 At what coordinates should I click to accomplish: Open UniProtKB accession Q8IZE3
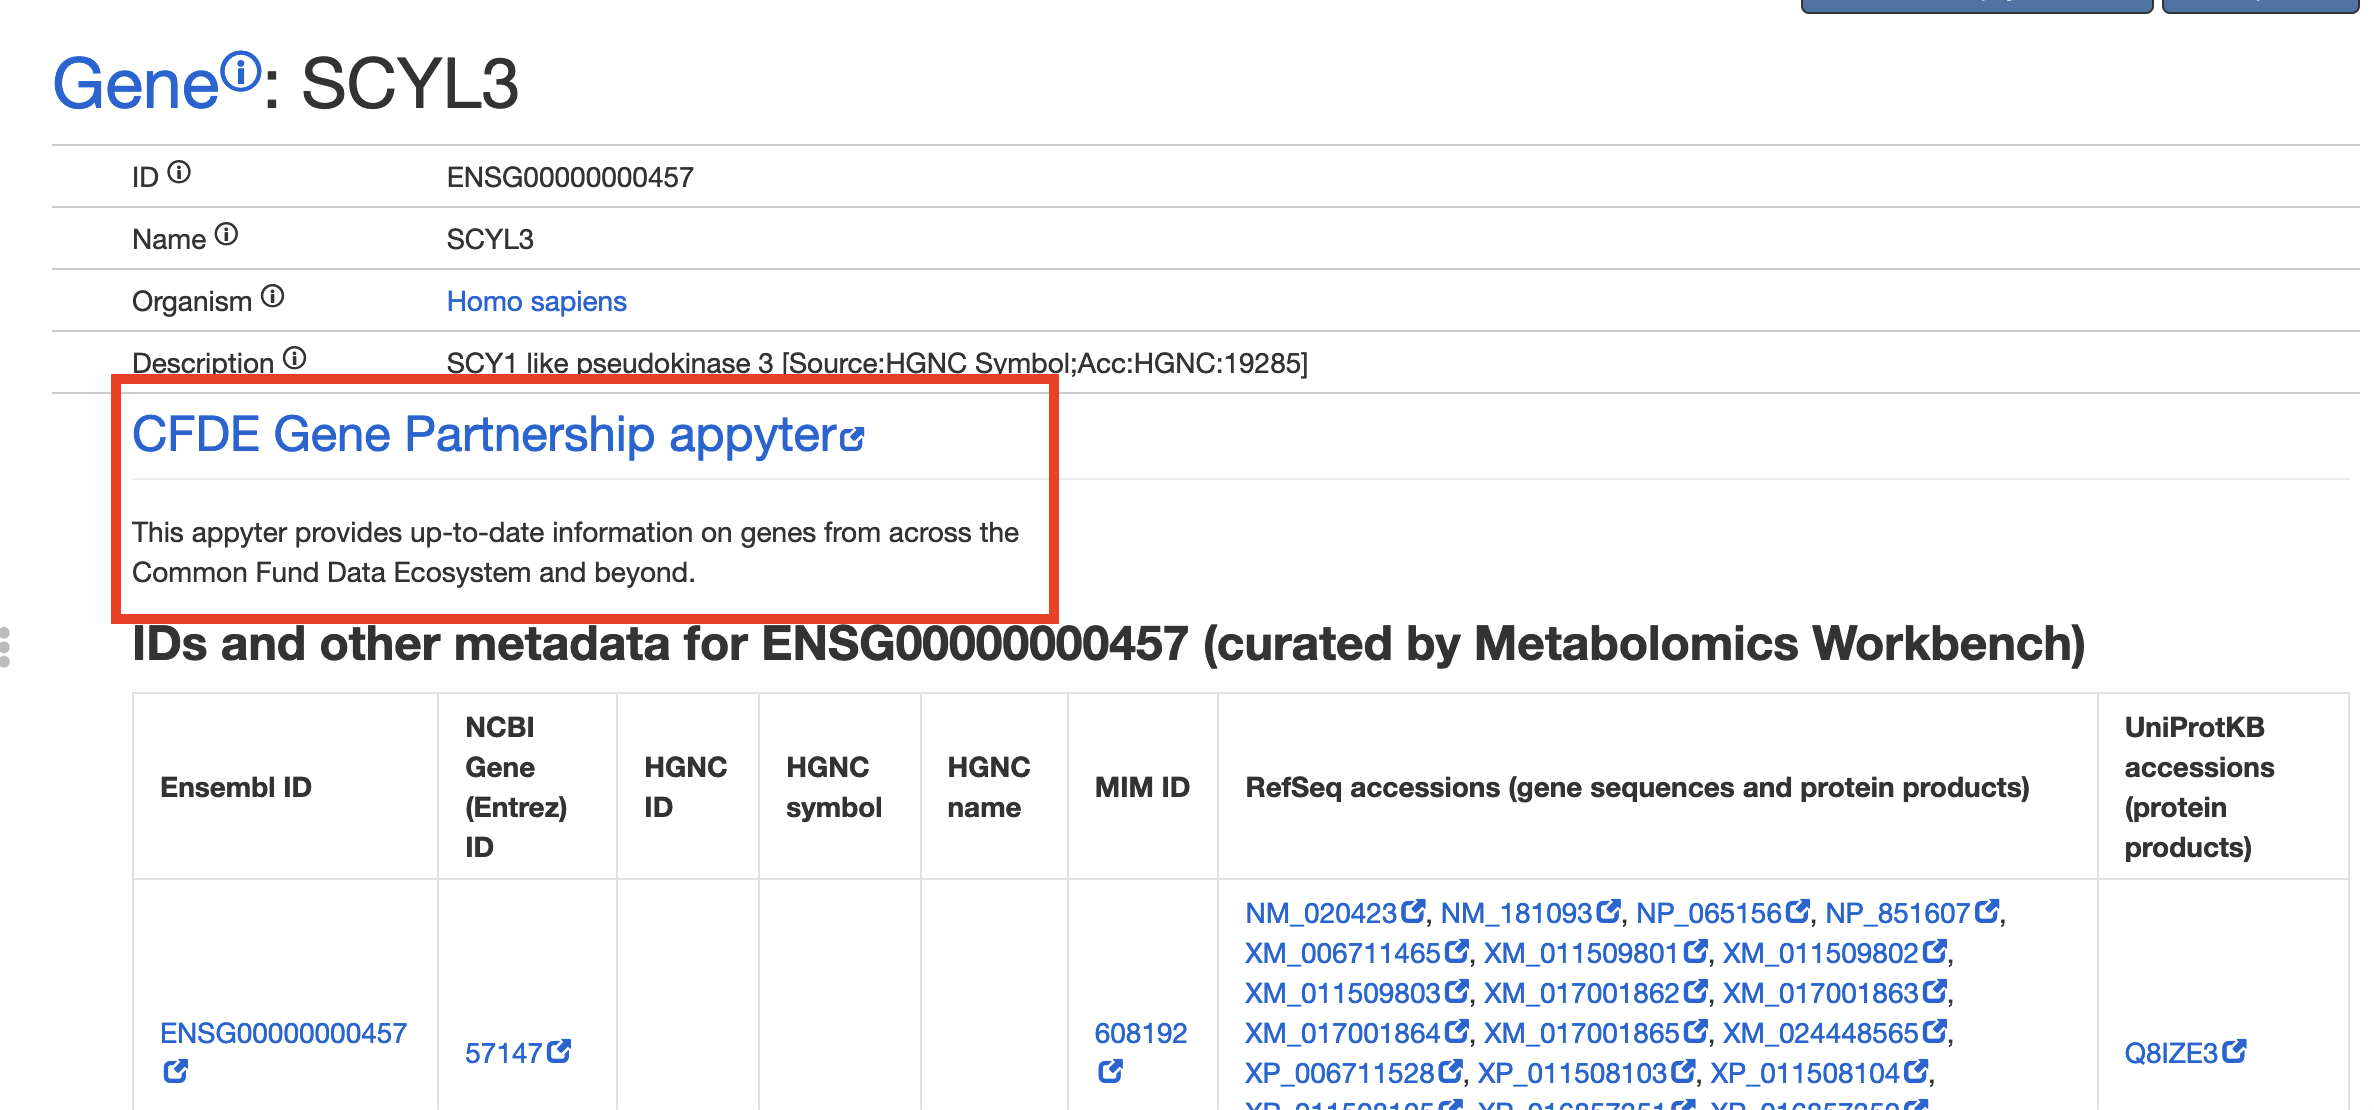pyautogui.click(x=2171, y=1053)
